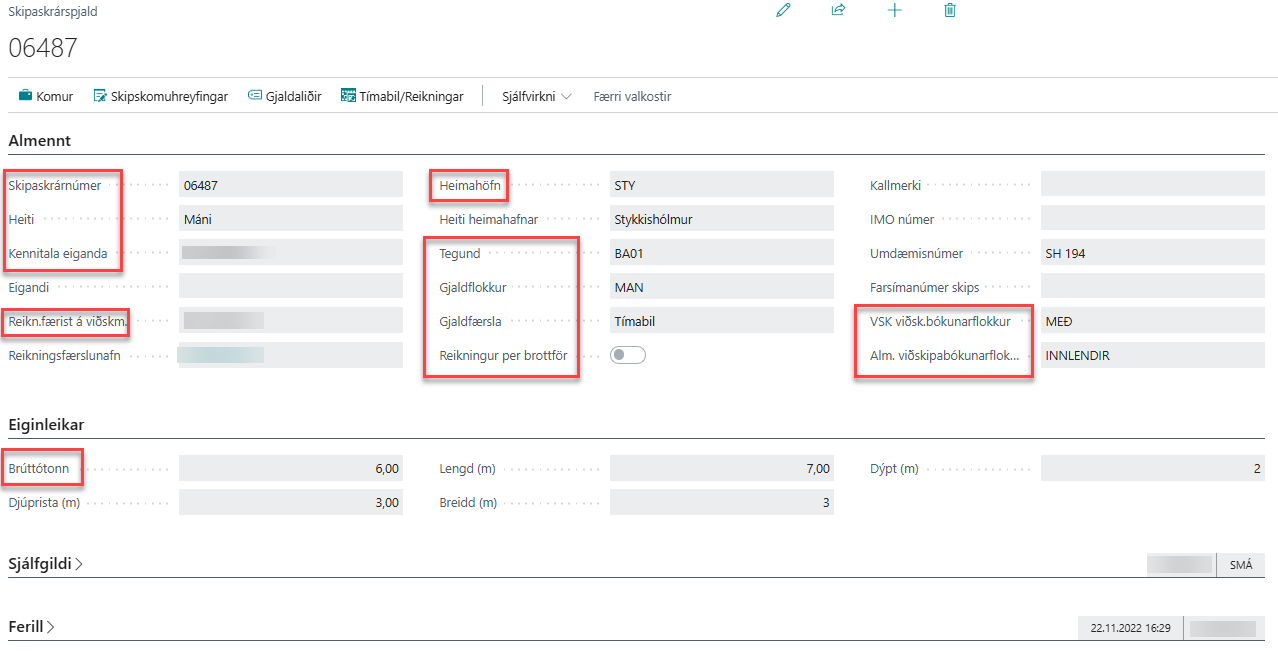Click Færri valkostir in the action bar
Screen dimensions: 1278x658
(x=632, y=97)
